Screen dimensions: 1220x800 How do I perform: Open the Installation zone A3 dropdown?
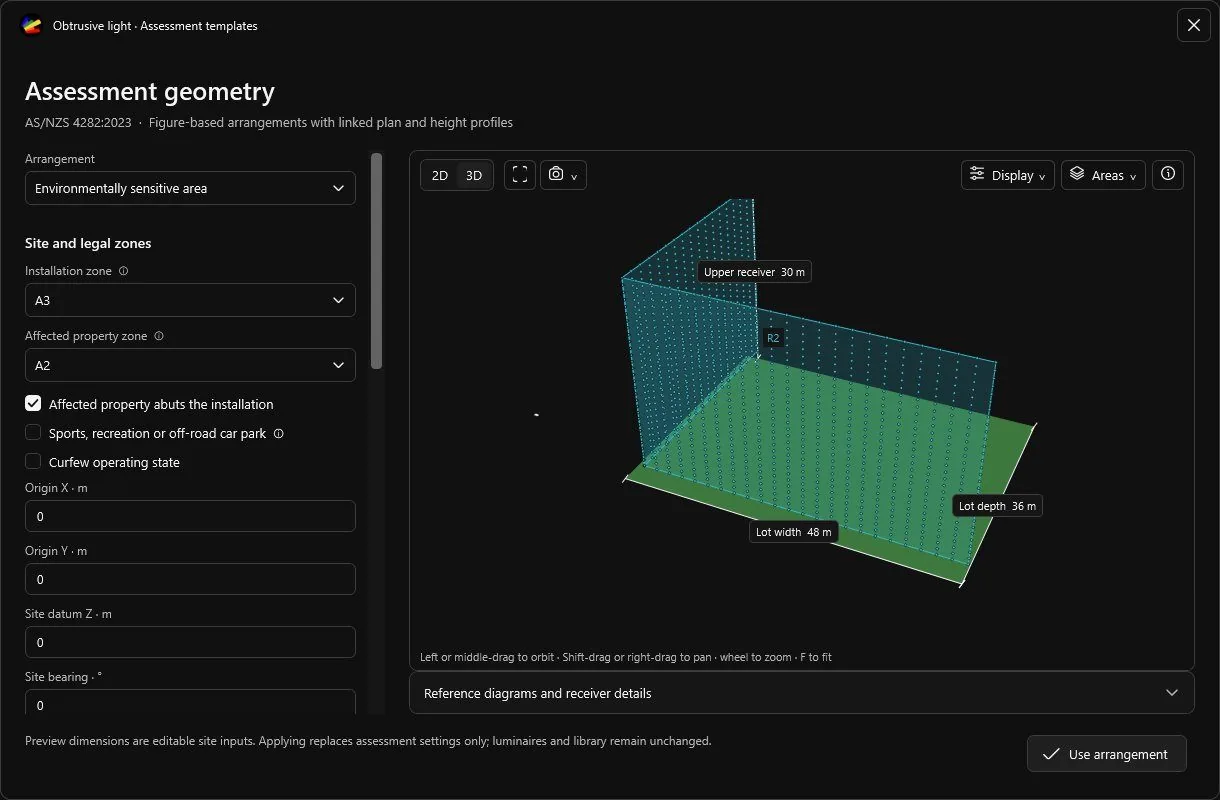click(x=190, y=300)
